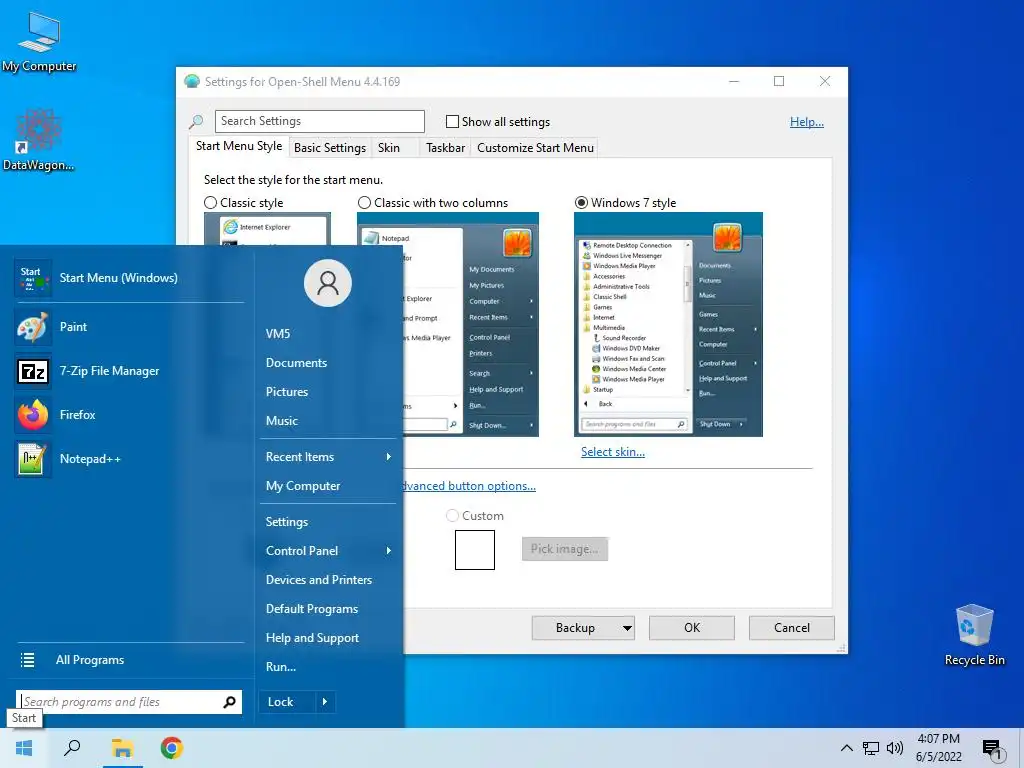This screenshot has width=1024, height=768.
Task: Click OK in Settings dialog
Action: [x=692, y=628]
